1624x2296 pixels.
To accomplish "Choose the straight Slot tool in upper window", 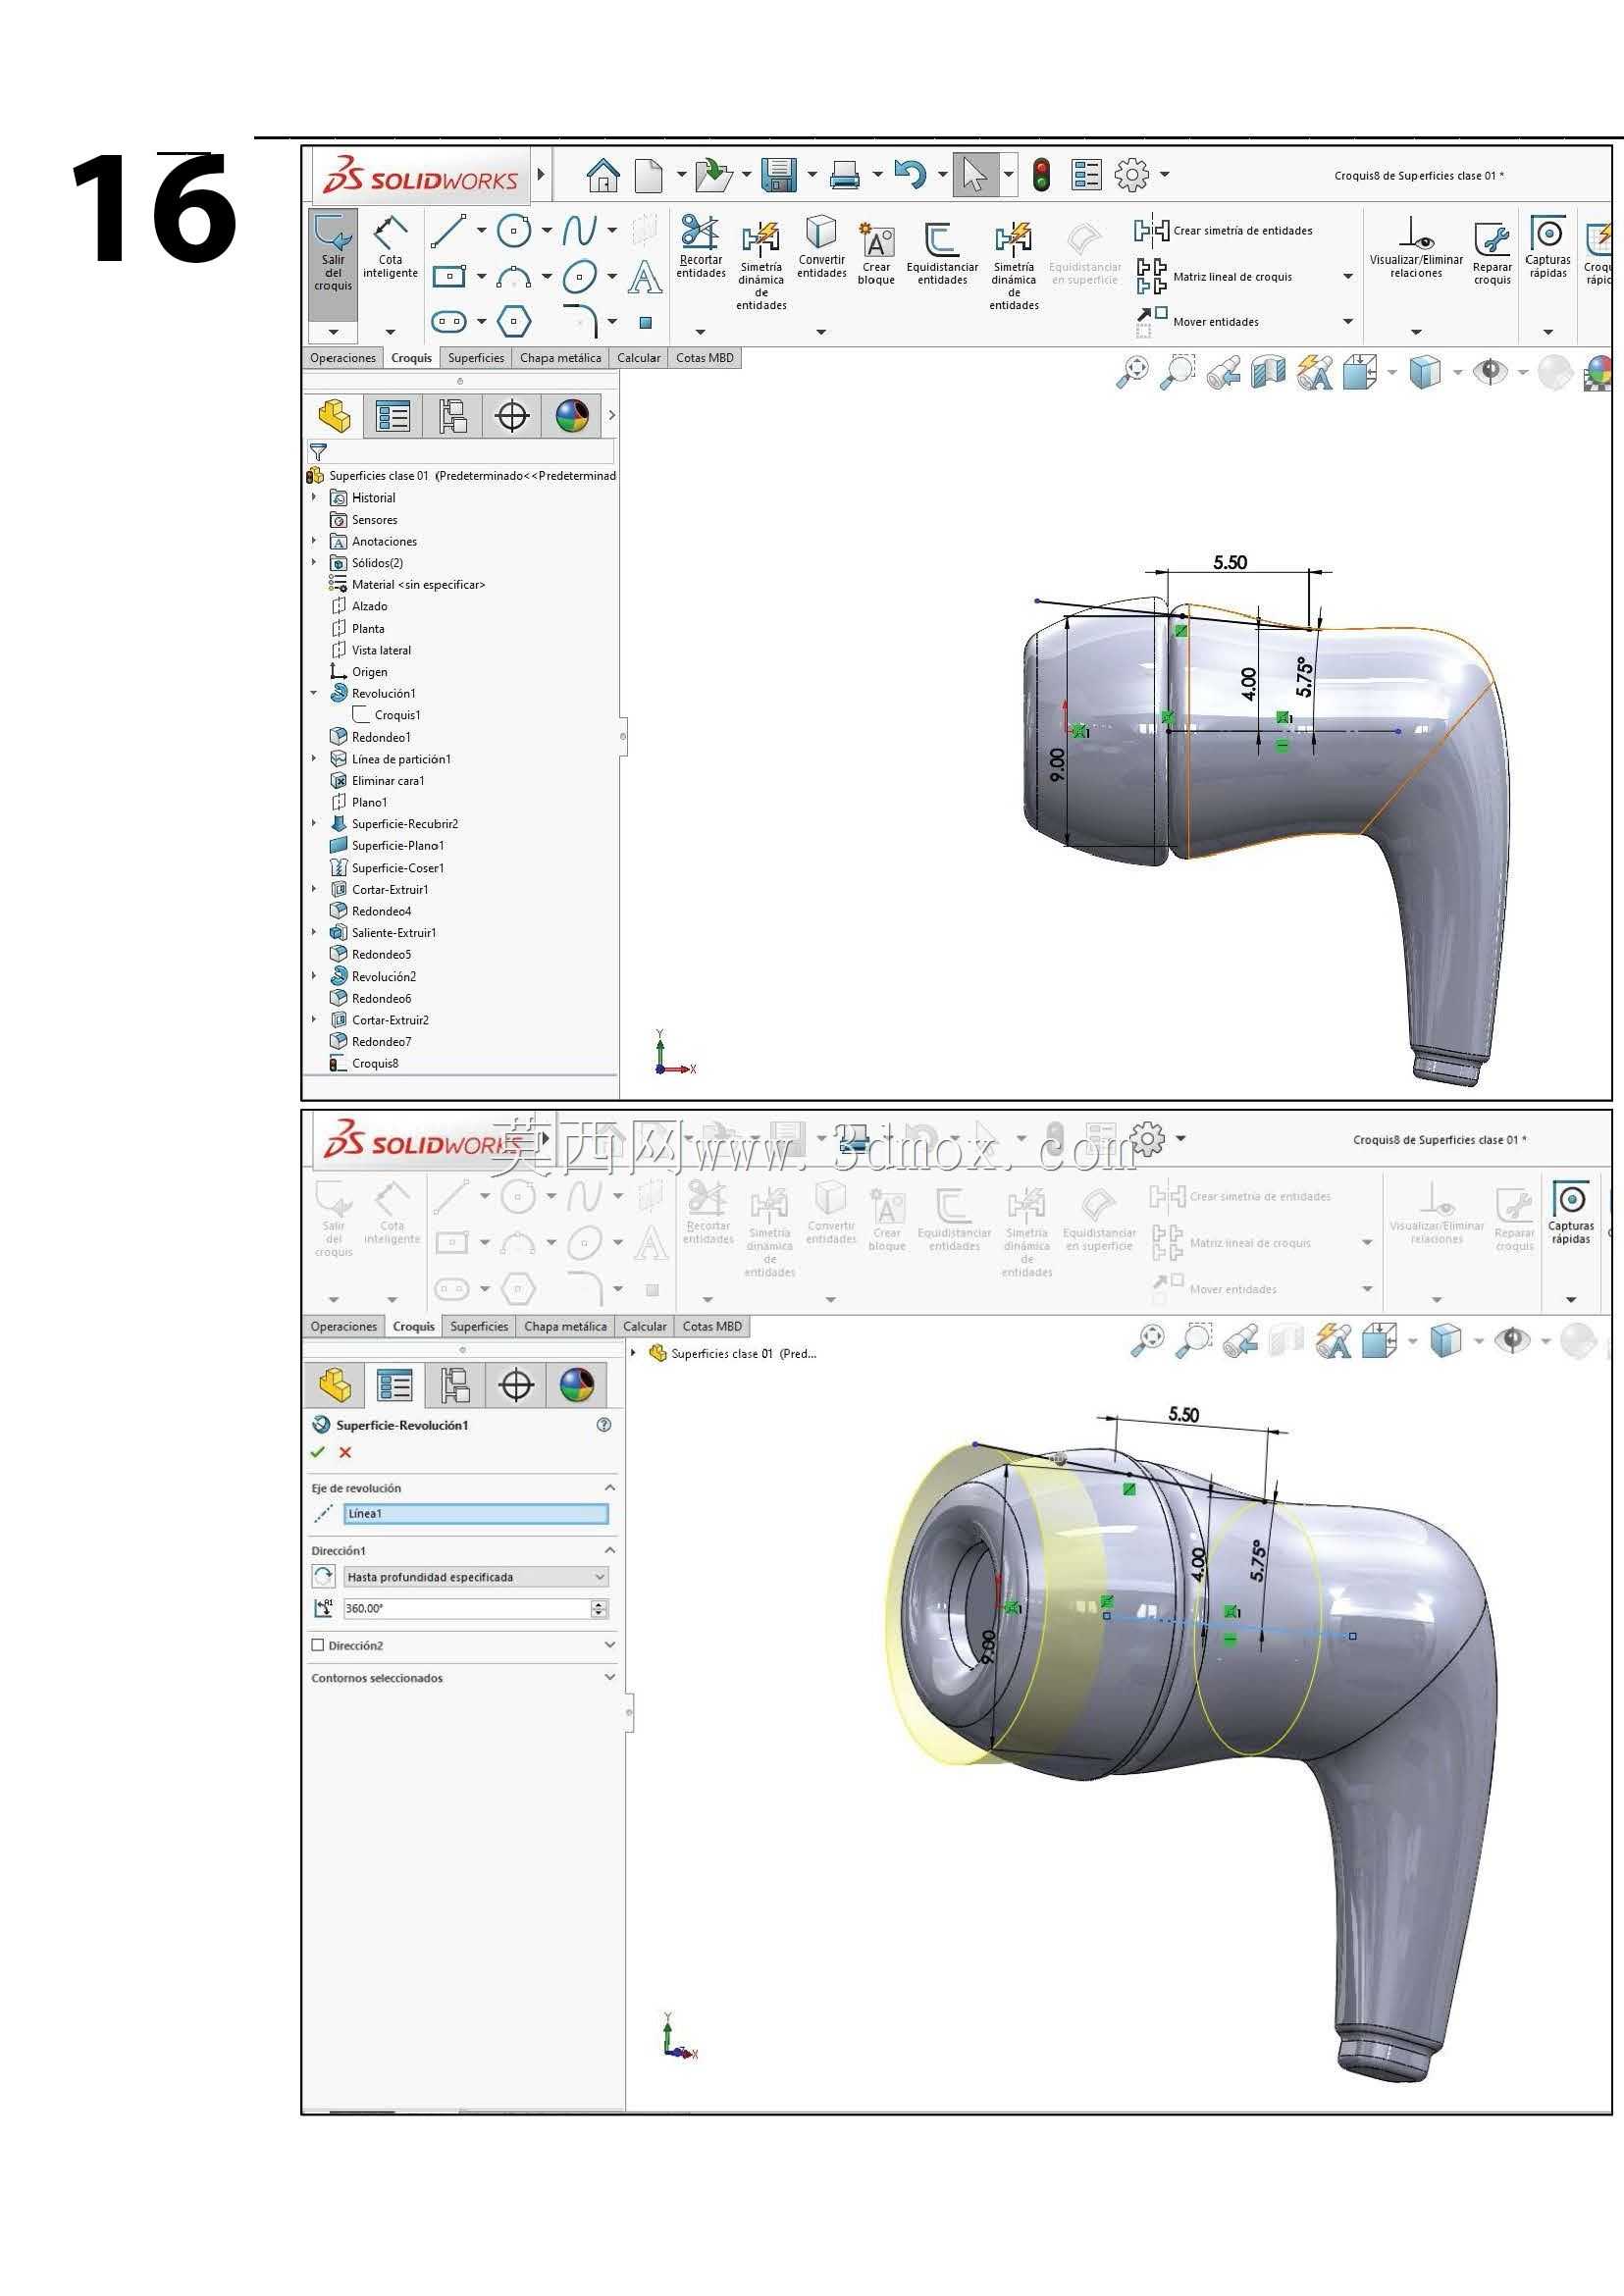I will click(x=449, y=322).
